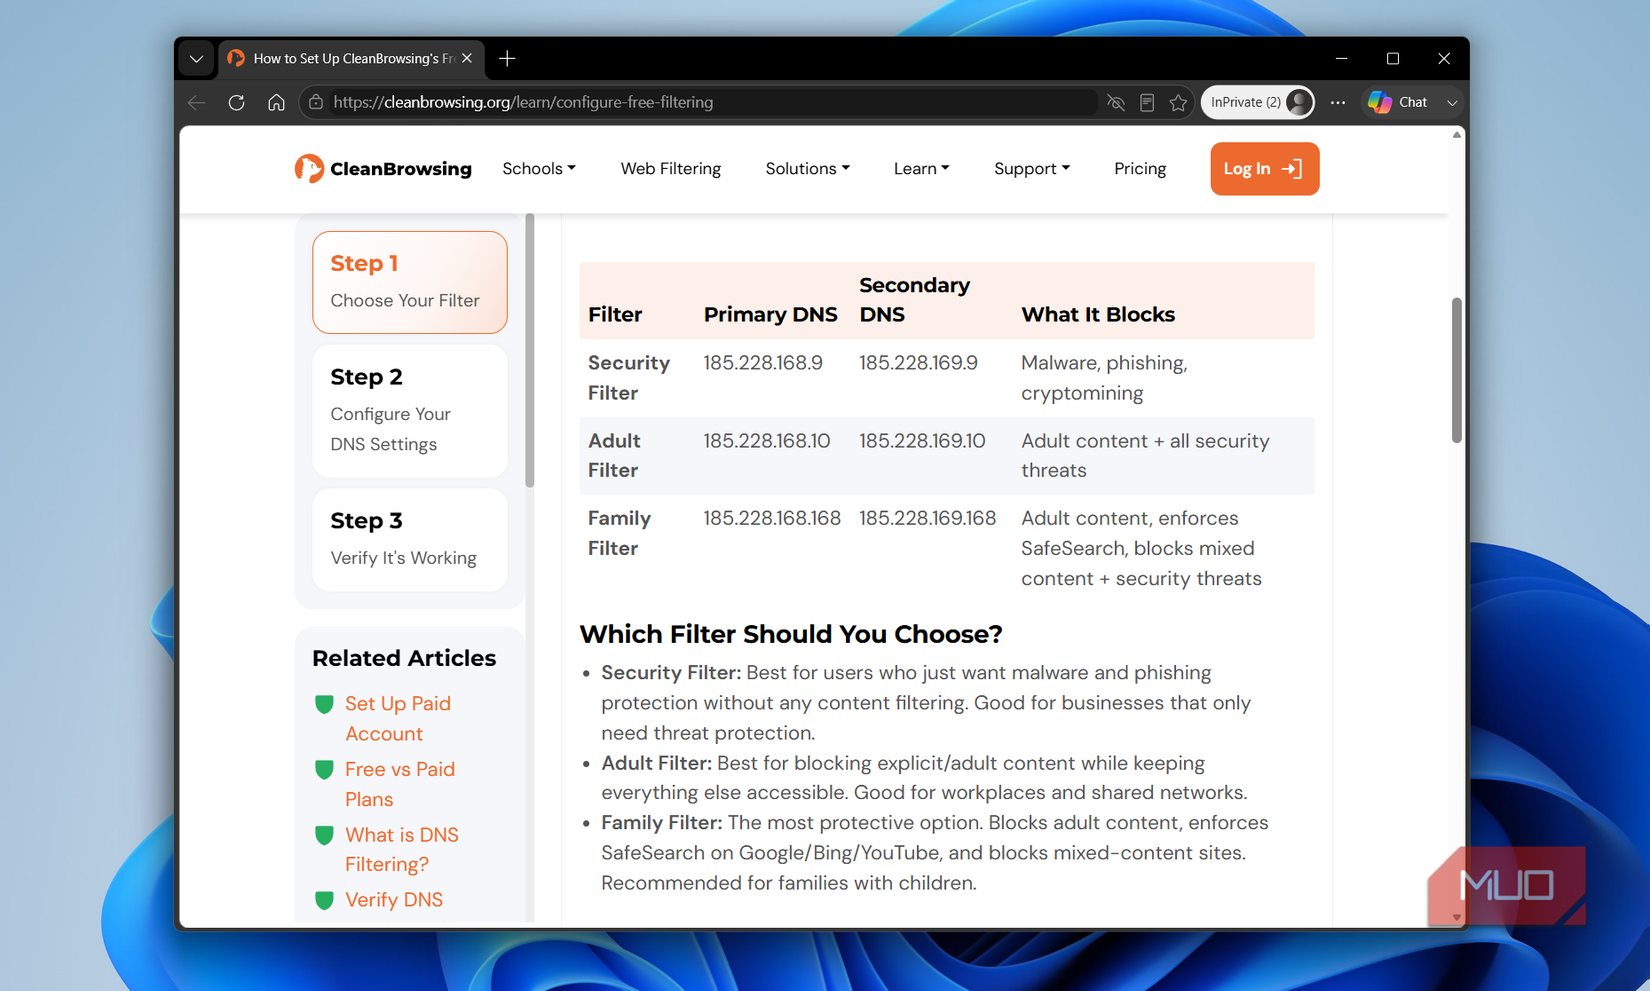This screenshot has height=991, width=1650.
Task: Open Copilot Chat button
Action: point(1398,102)
